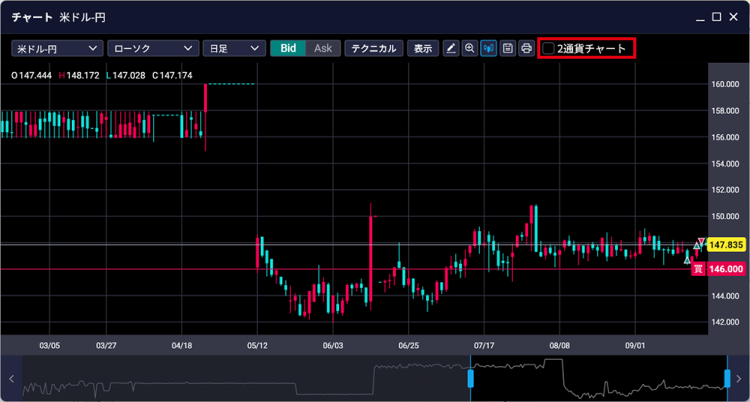The width and height of the screenshot is (750, 402).
Task: Click the left range handle in navigator
Action: [469, 378]
